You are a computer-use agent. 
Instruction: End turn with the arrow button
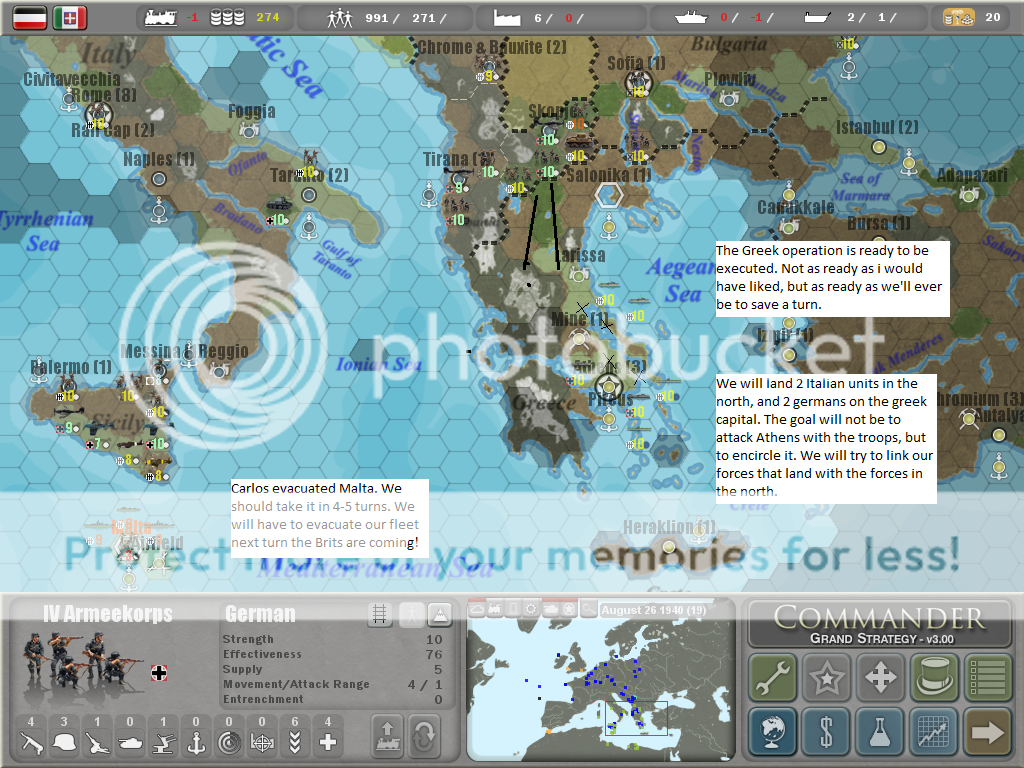point(988,733)
